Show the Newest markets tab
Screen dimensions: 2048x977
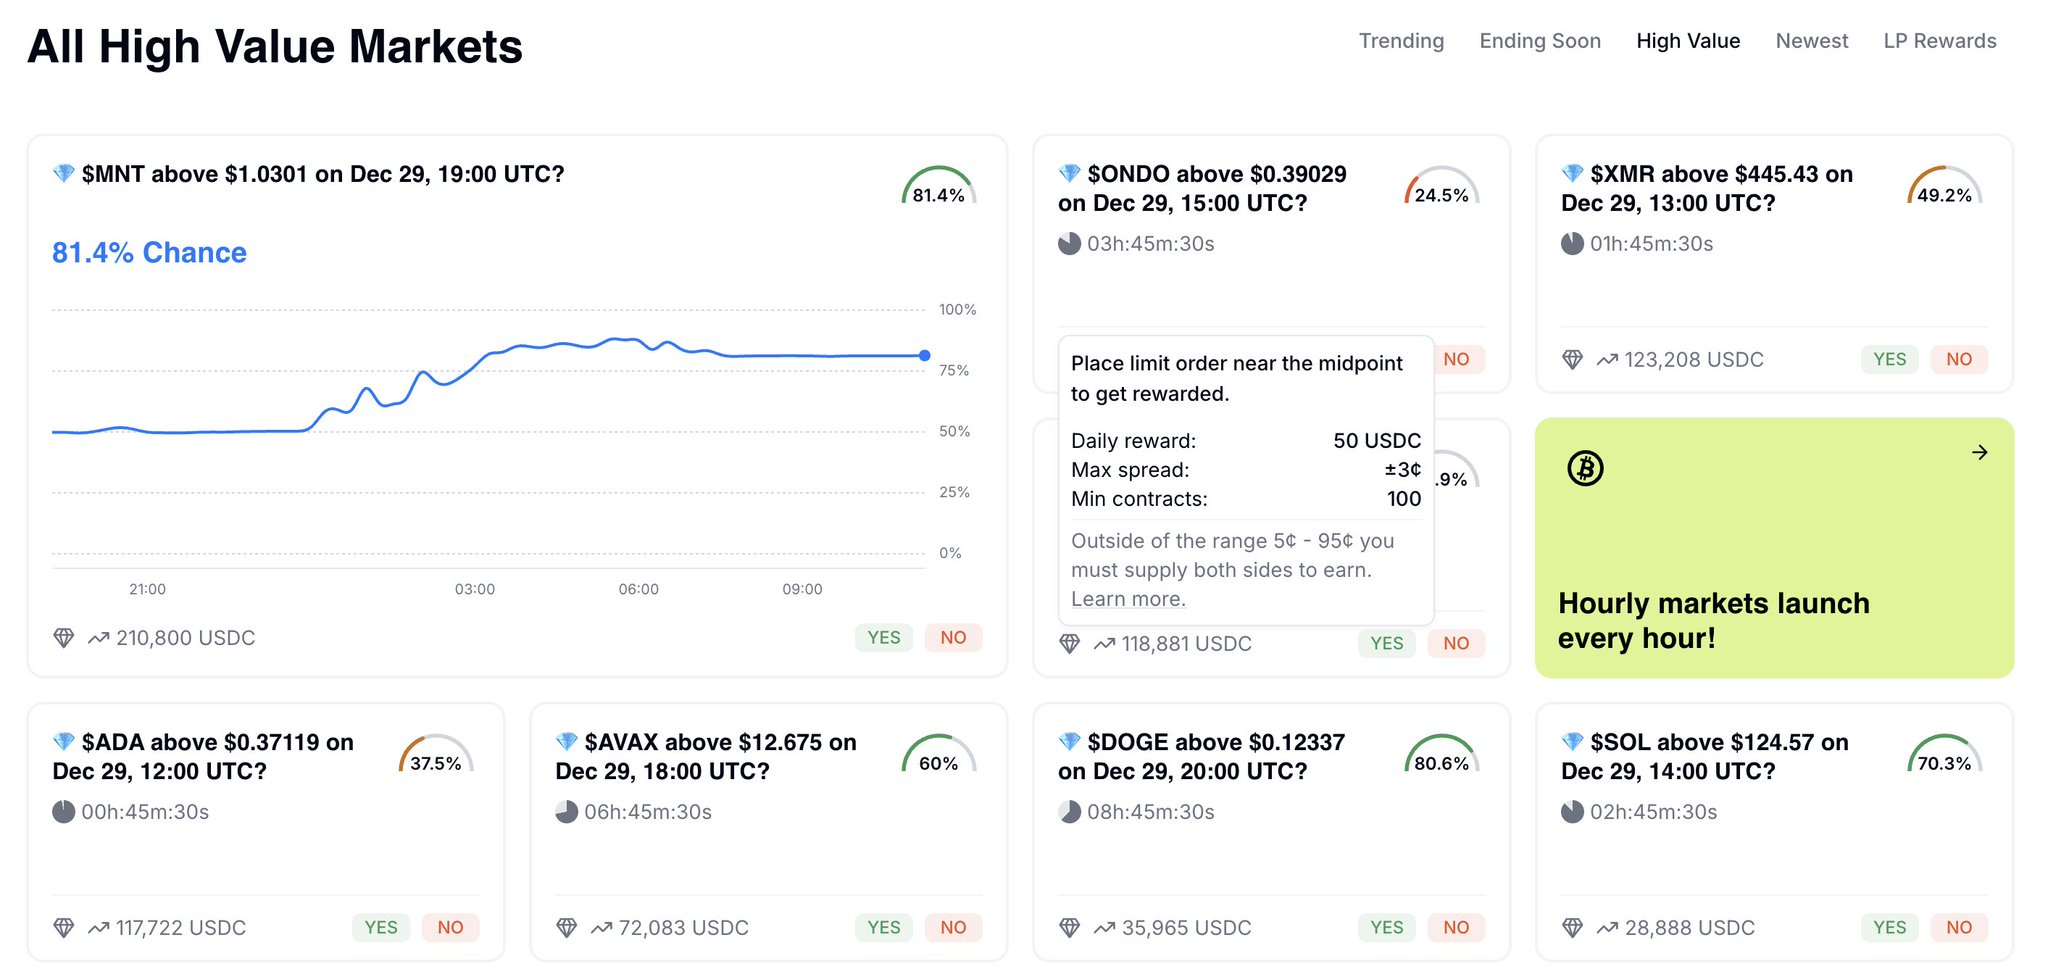[x=1811, y=41]
